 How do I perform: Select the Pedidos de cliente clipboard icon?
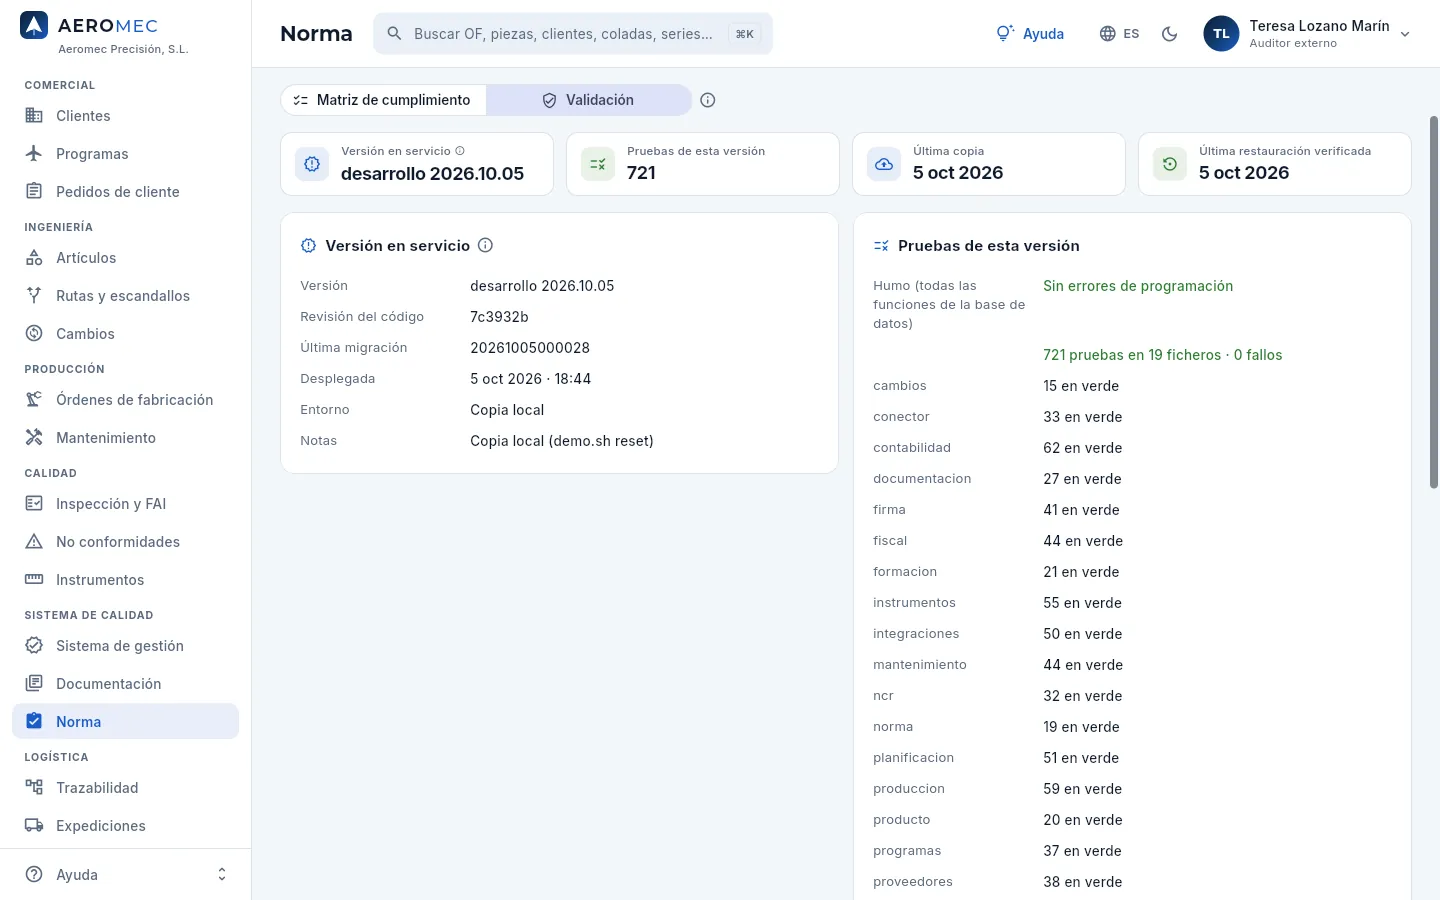[34, 192]
